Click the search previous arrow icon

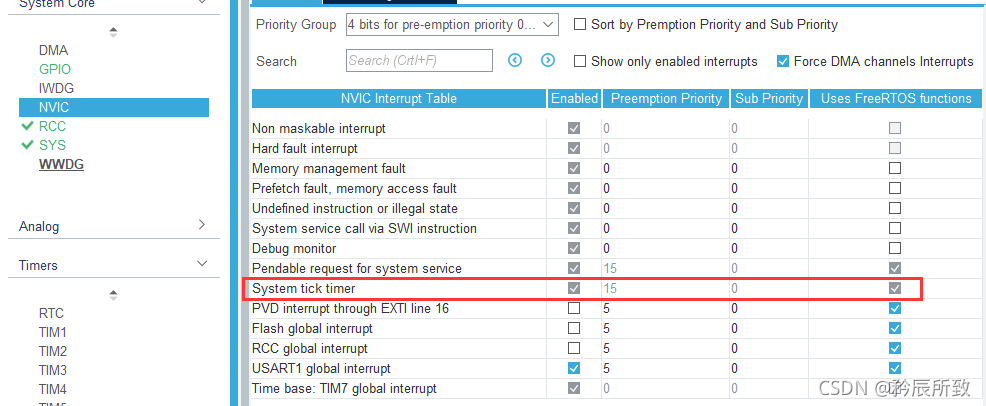click(516, 61)
